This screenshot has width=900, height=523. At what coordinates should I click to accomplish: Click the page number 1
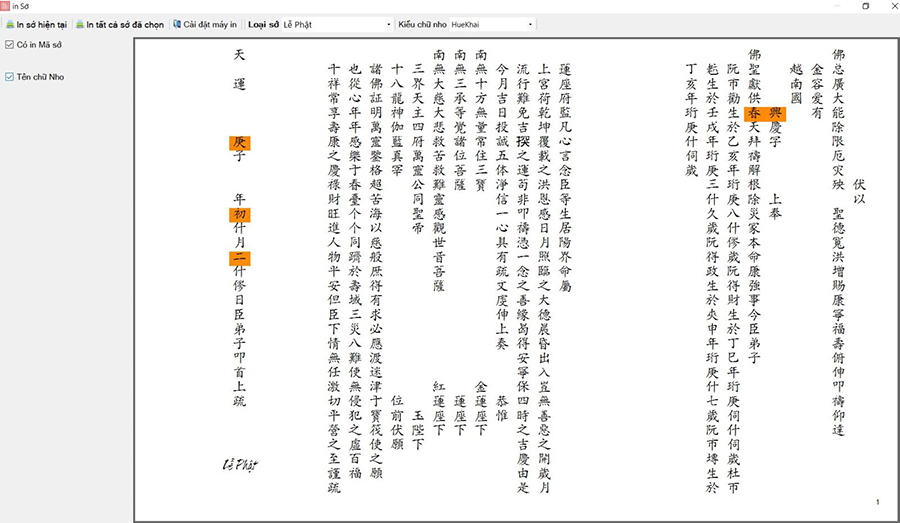click(x=878, y=502)
